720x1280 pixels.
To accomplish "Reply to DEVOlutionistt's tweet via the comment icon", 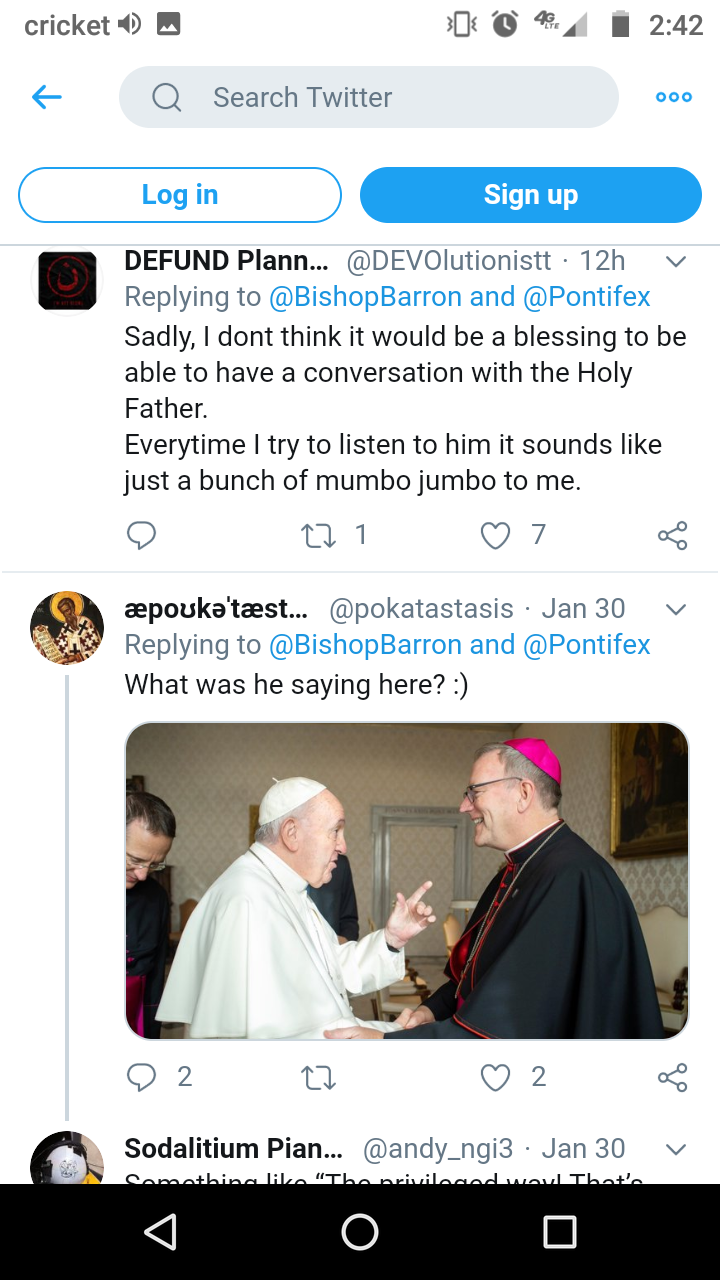I will click(142, 536).
